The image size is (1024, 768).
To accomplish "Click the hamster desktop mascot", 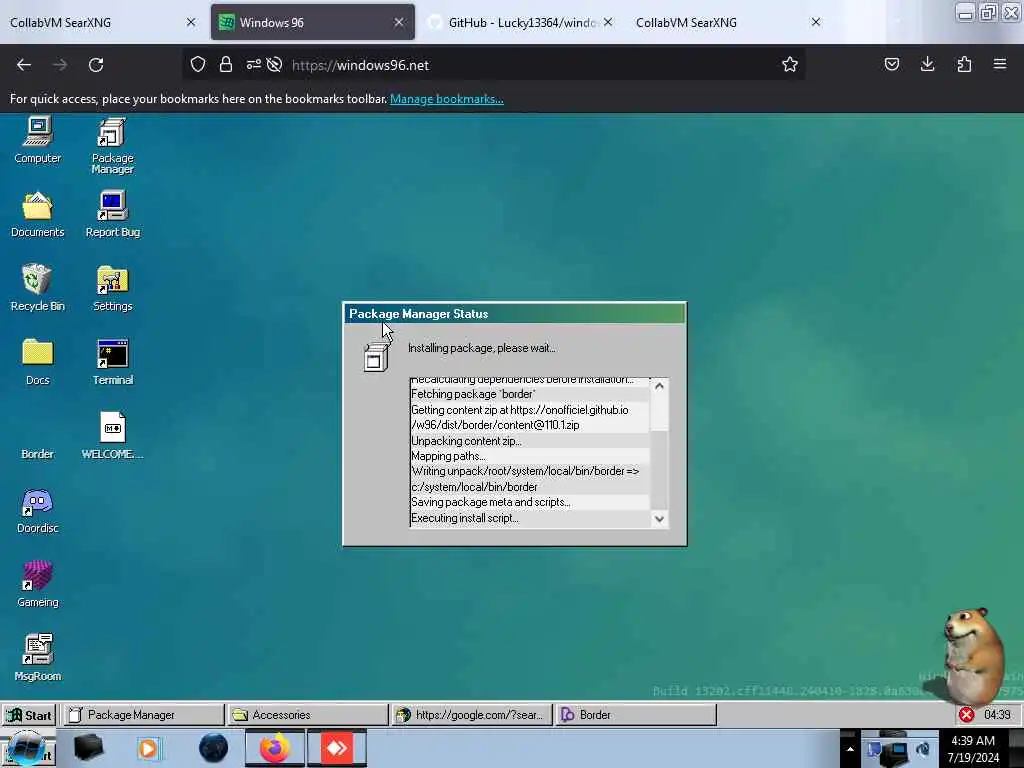I will tap(970, 655).
